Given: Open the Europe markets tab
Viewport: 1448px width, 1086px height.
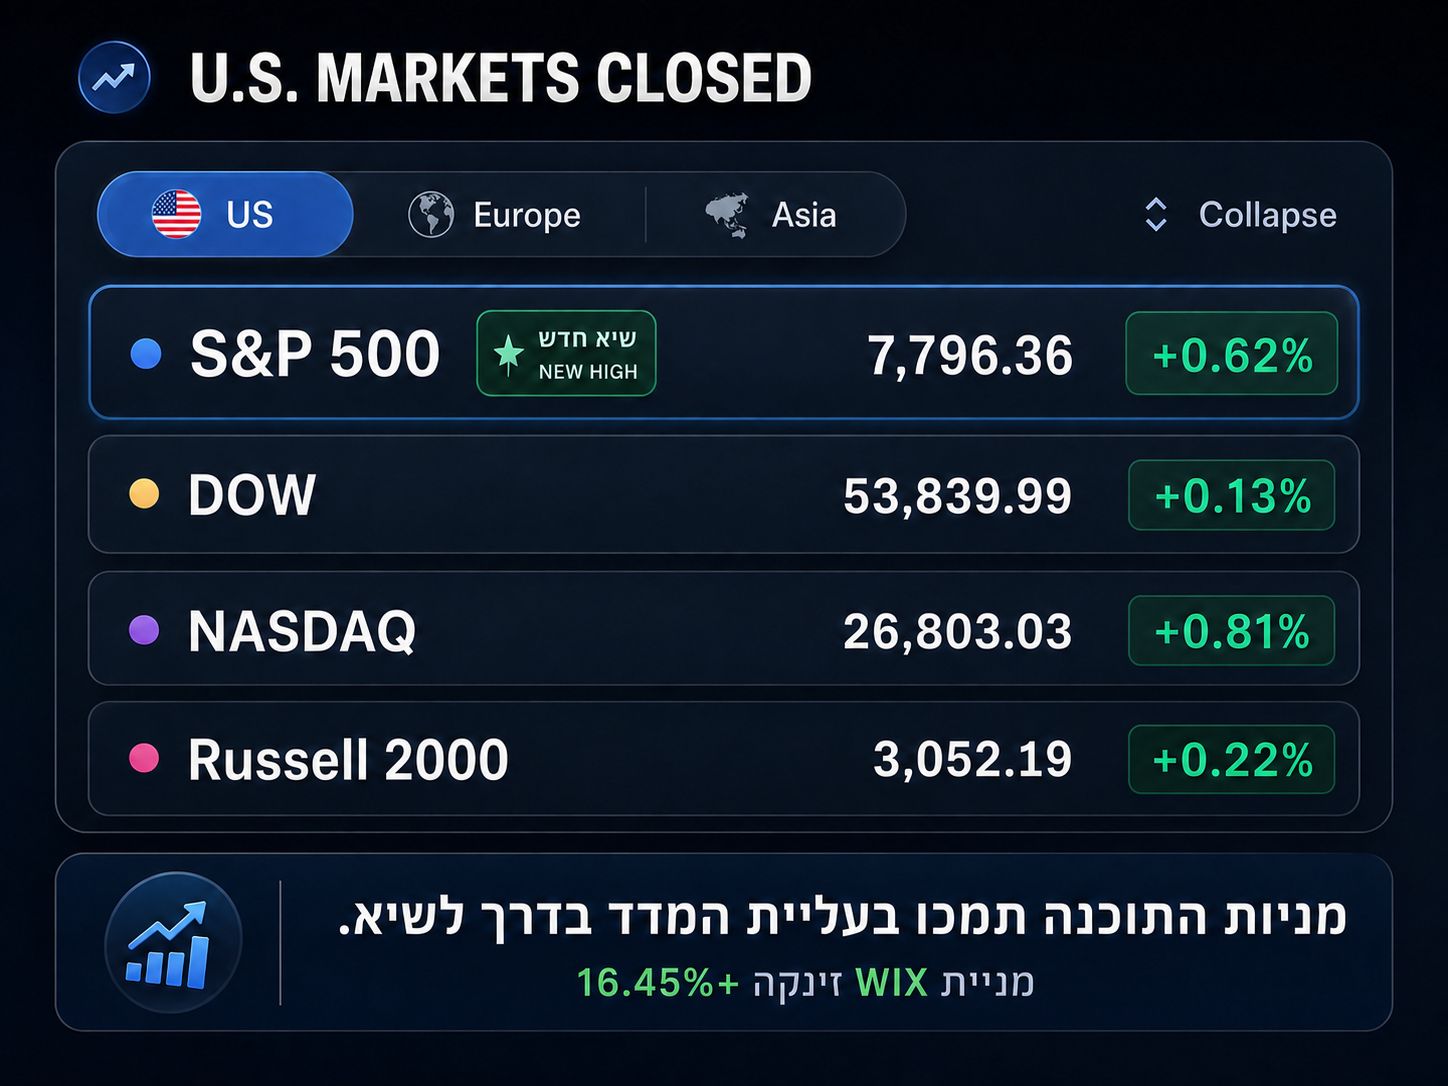Looking at the screenshot, I should tap(496, 214).
